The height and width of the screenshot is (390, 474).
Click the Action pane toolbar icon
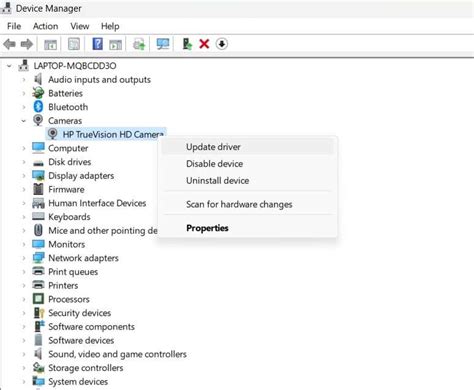coord(115,44)
